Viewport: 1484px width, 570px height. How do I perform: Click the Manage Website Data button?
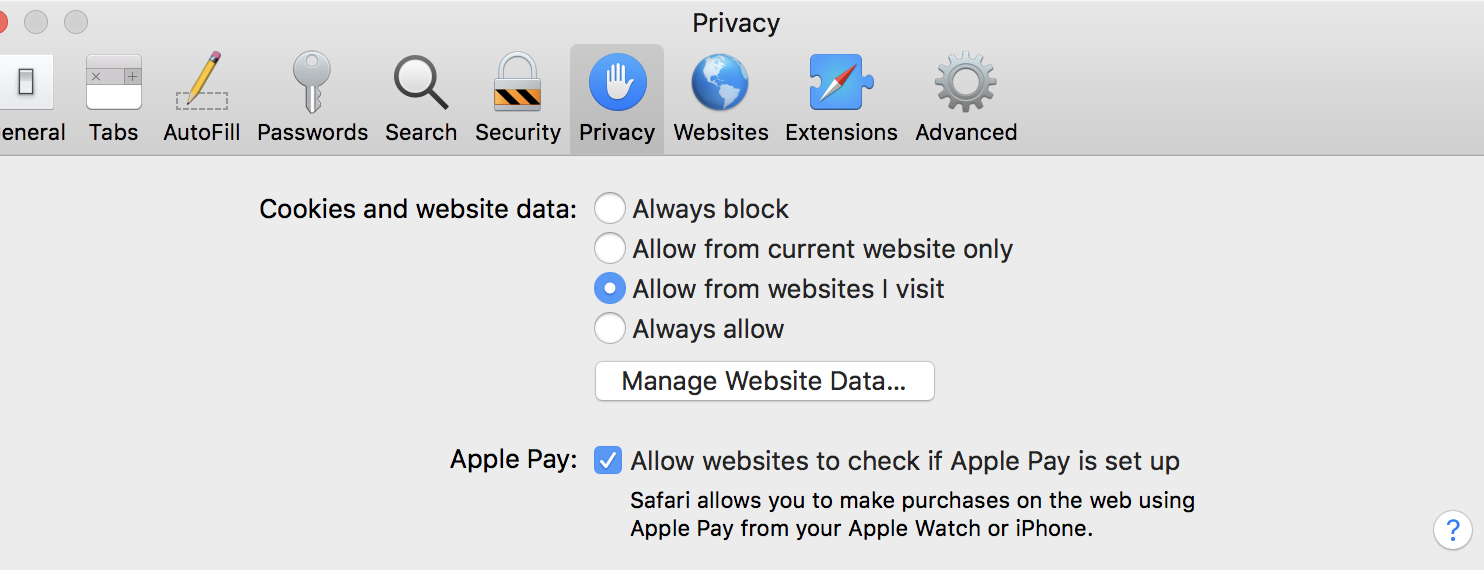point(764,381)
